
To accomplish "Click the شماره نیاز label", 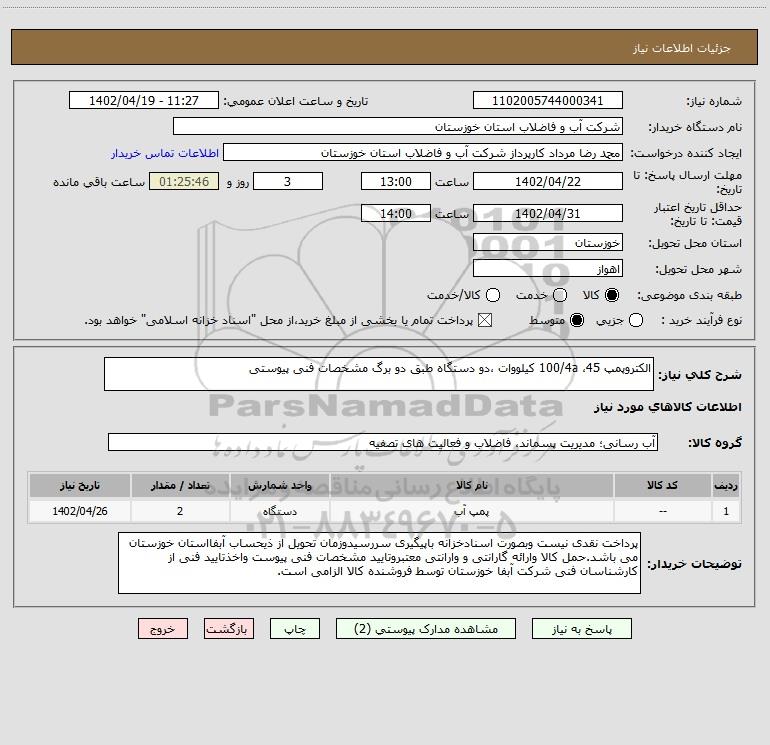I will (x=714, y=102).
